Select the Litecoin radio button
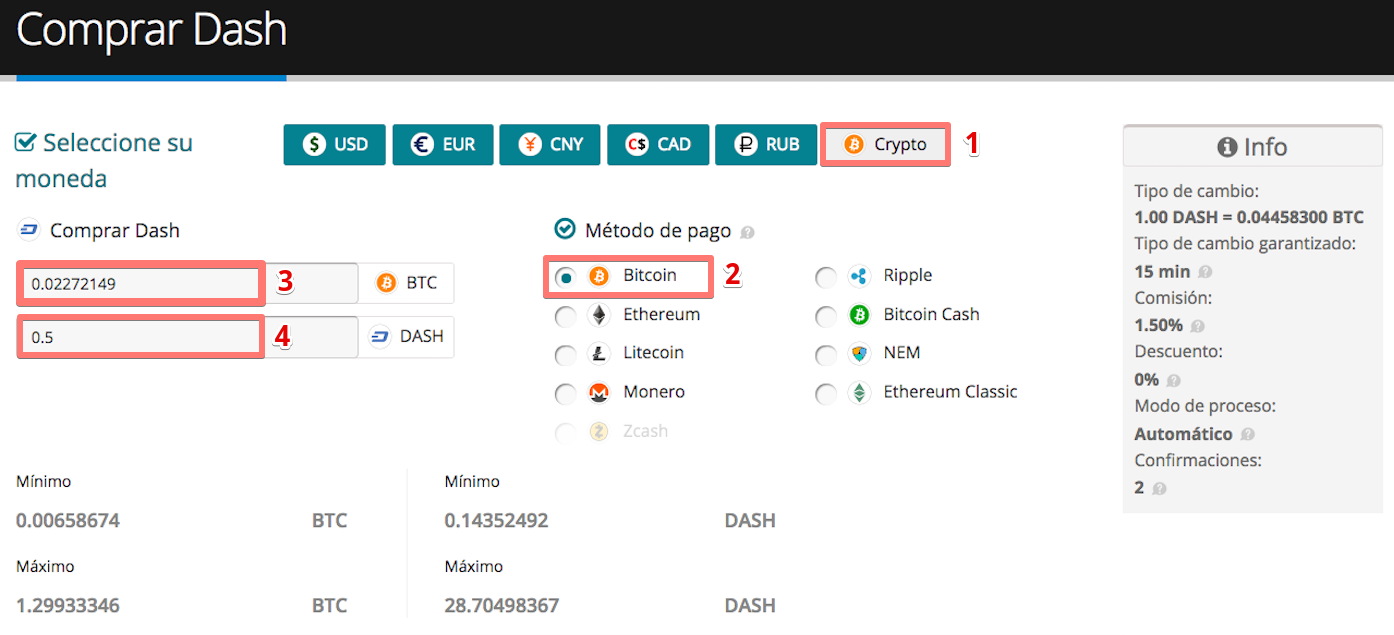1394x635 pixels. pos(566,355)
